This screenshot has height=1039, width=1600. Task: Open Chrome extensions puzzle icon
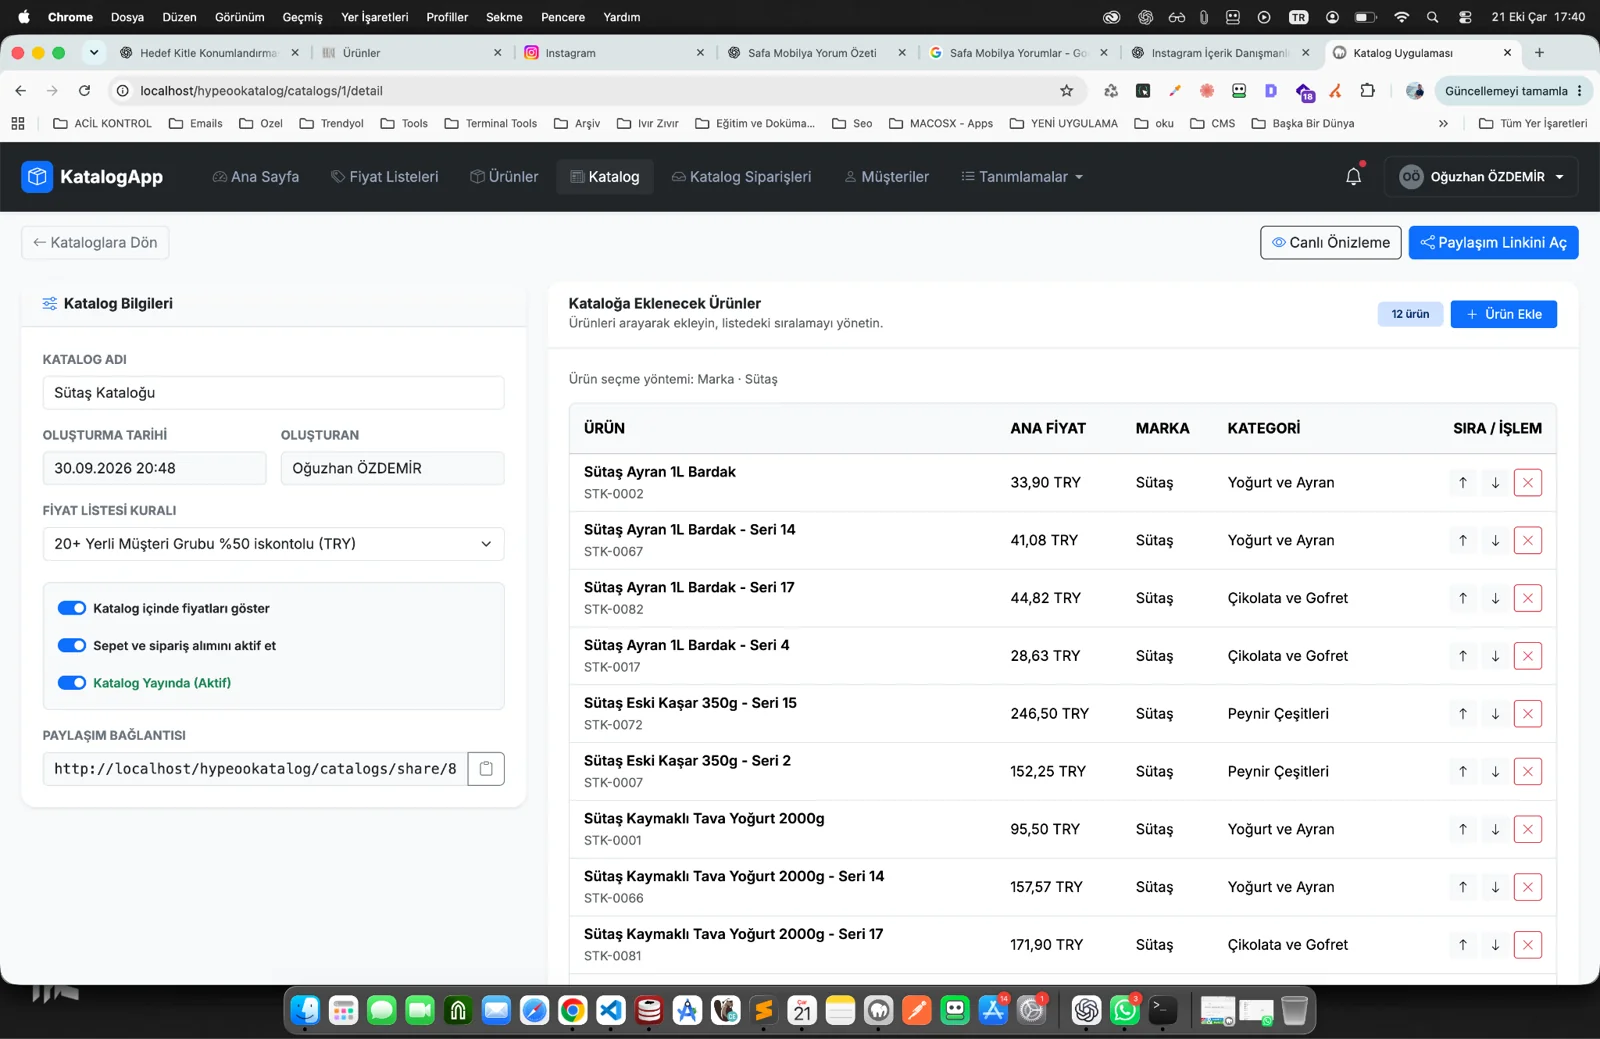coord(1367,91)
